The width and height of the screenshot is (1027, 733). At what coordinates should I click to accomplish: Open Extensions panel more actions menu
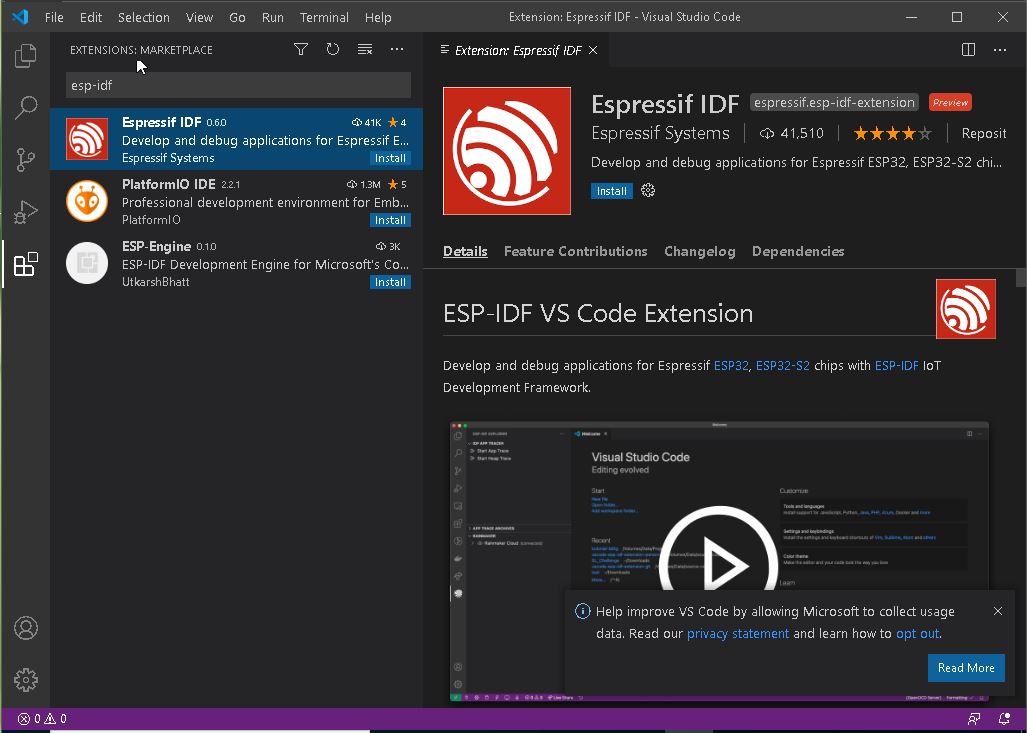click(x=397, y=49)
